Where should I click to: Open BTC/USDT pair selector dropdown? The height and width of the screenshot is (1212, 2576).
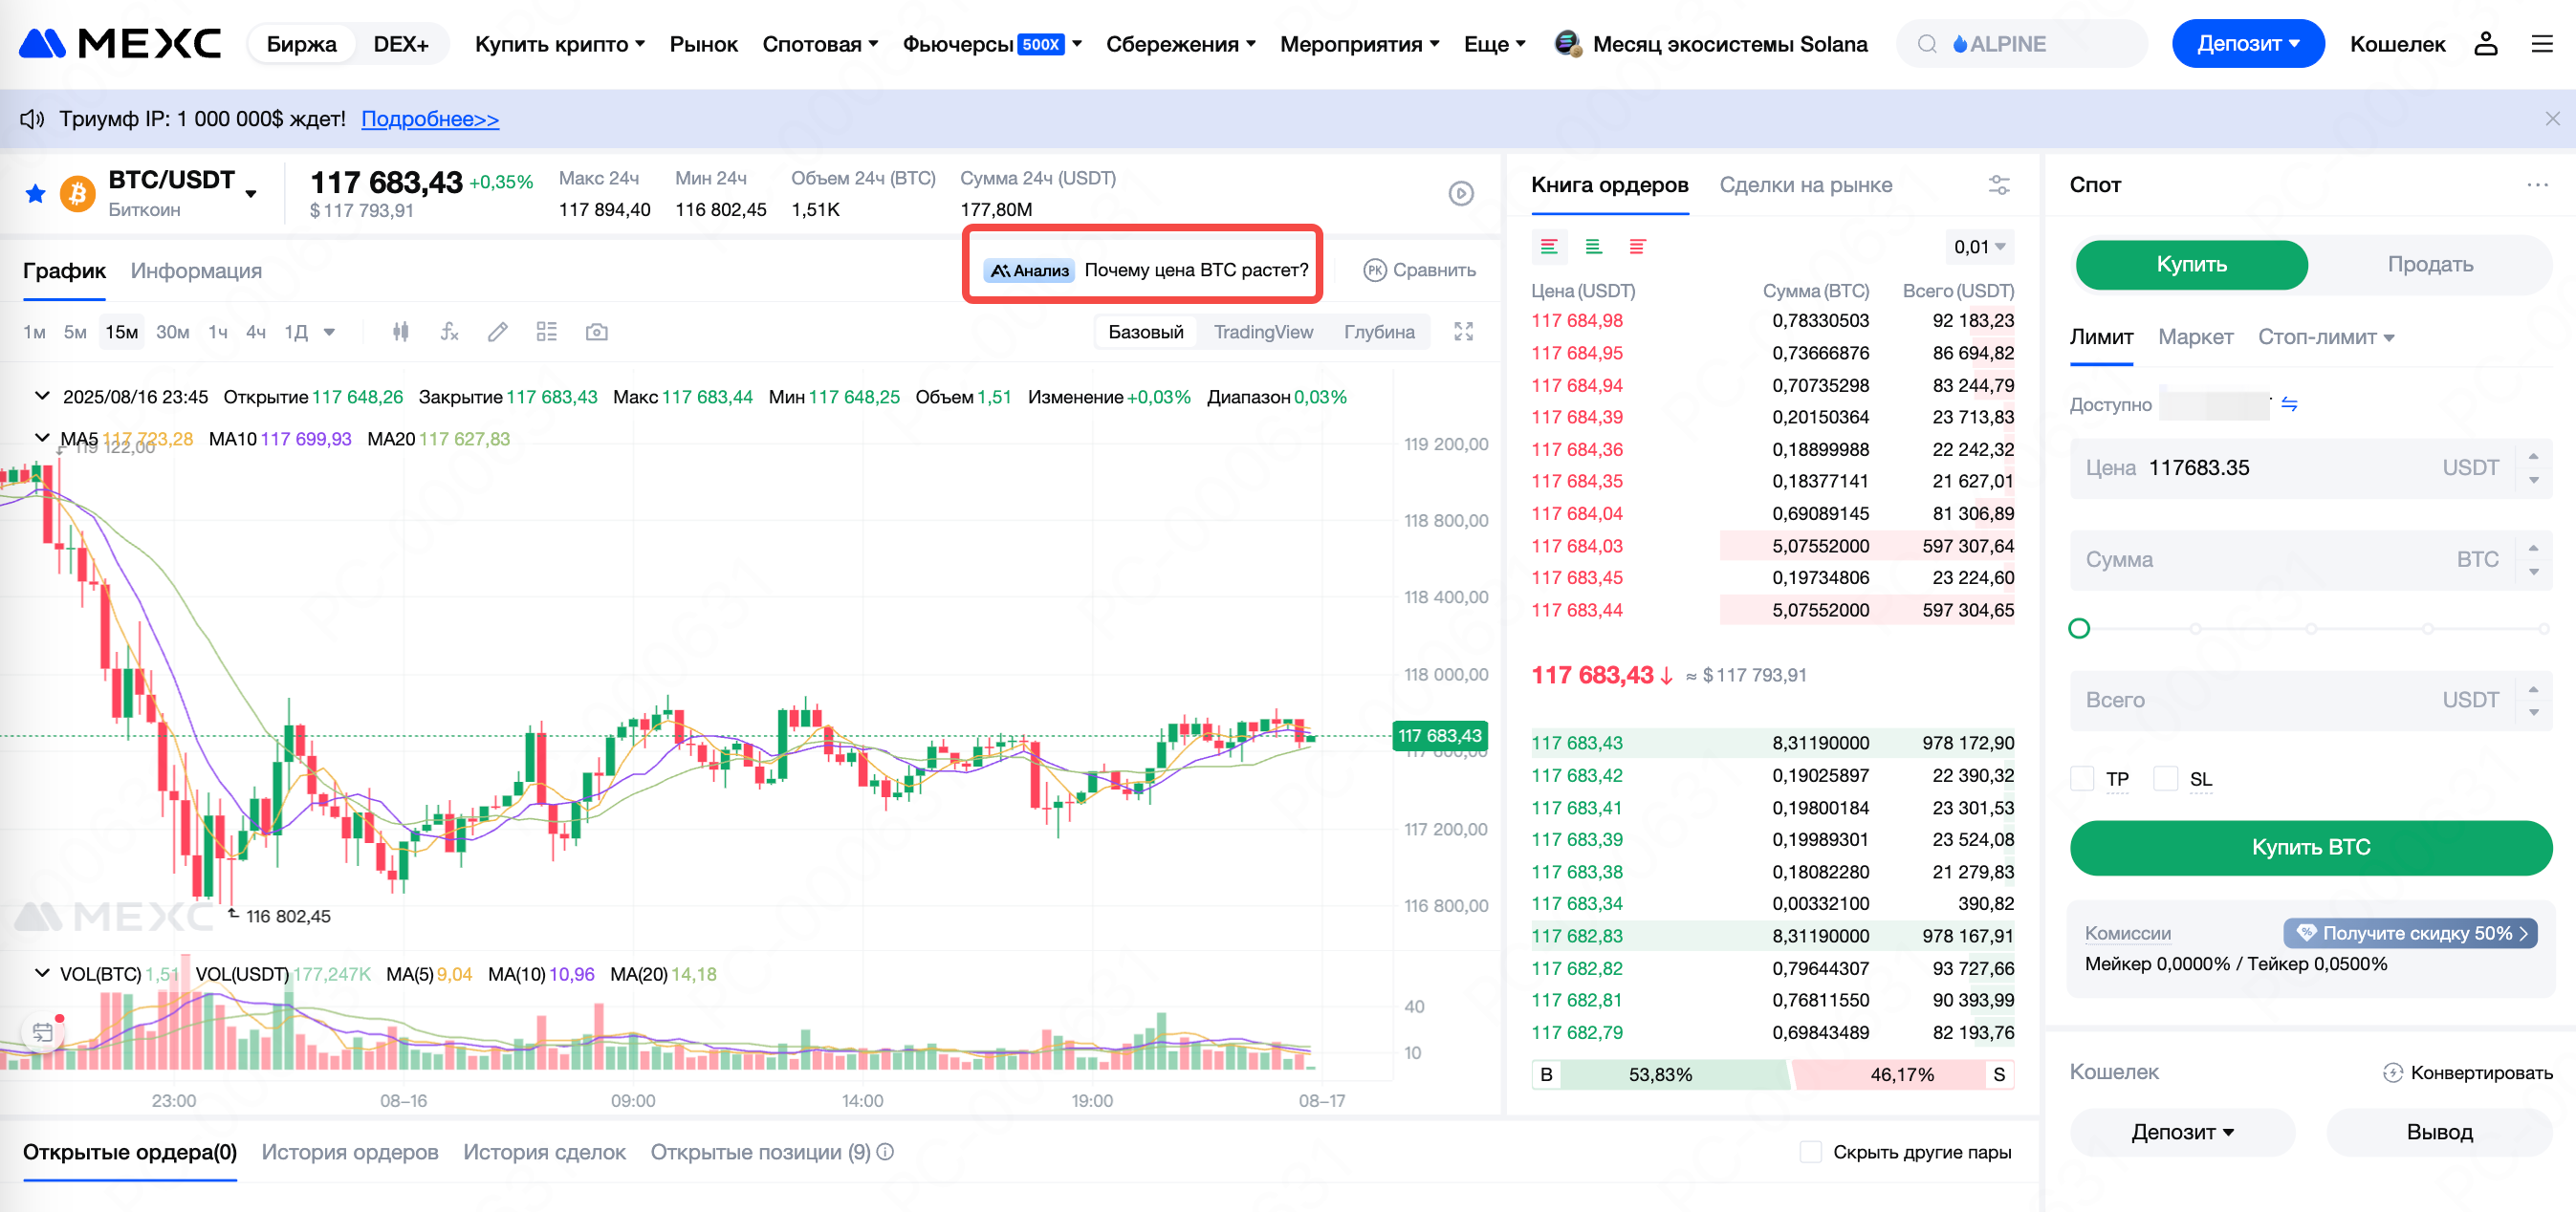click(x=251, y=194)
